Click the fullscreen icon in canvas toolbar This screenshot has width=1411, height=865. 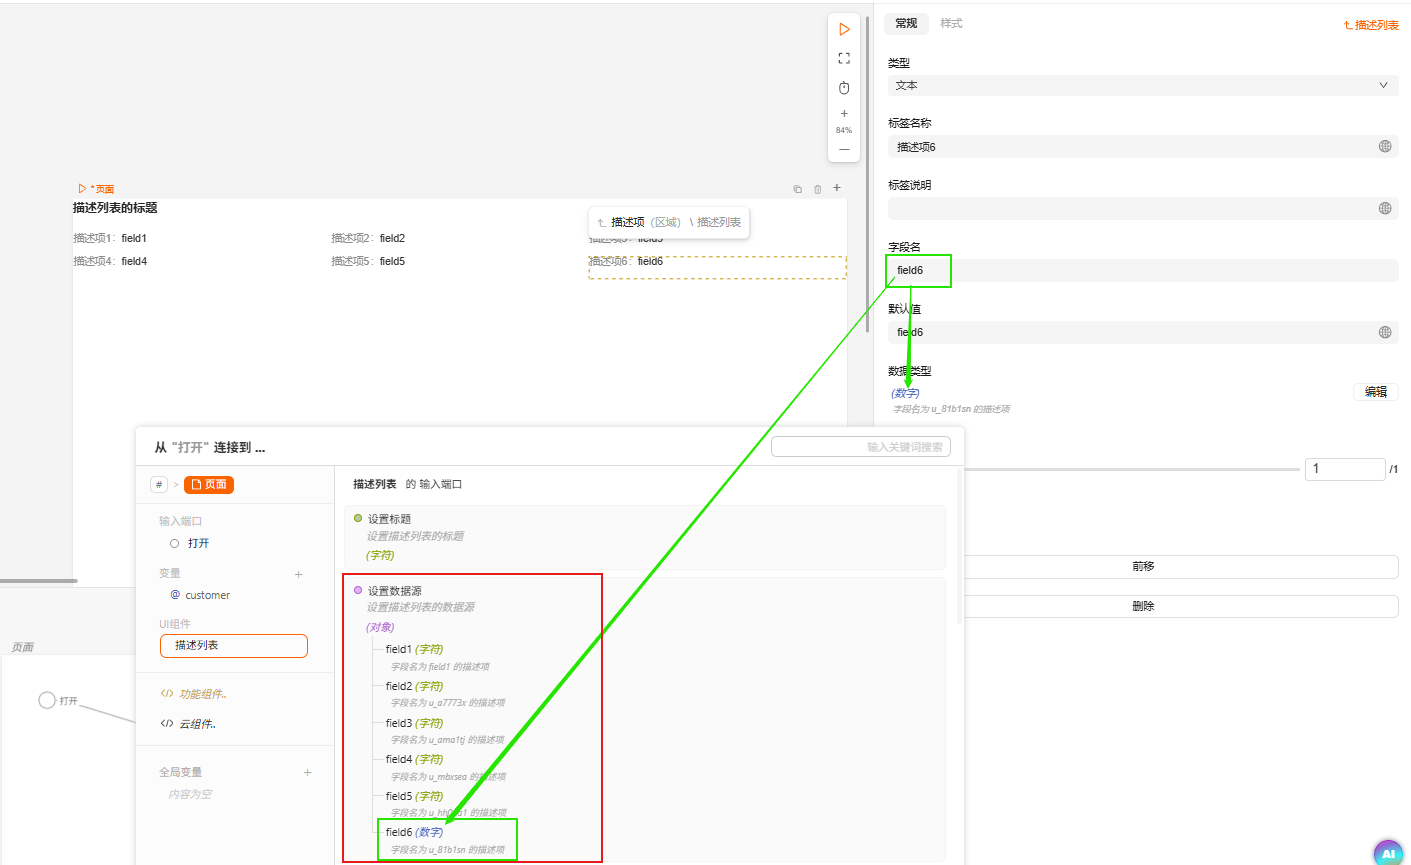point(844,58)
